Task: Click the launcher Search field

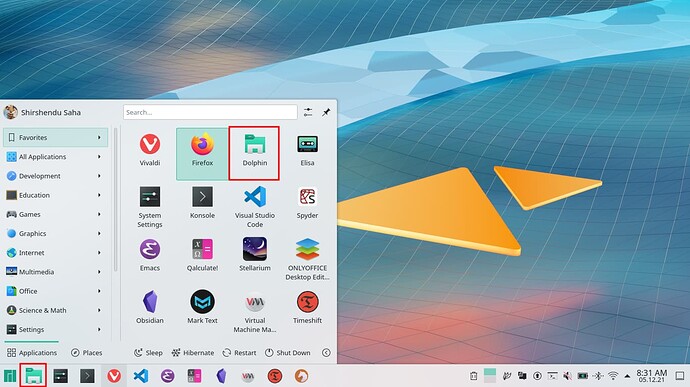Action: coord(210,112)
